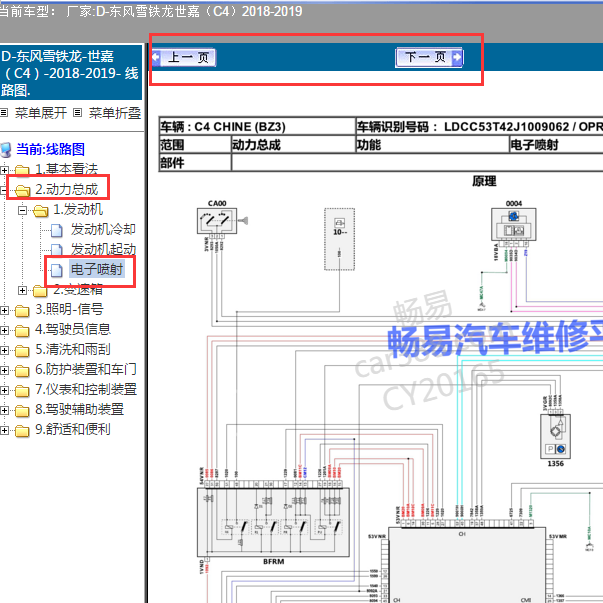Viewport: 603px width, 603px height.
Task: Expand the 8.驾驶辅助装置 folder node
Action: [4, 410]
